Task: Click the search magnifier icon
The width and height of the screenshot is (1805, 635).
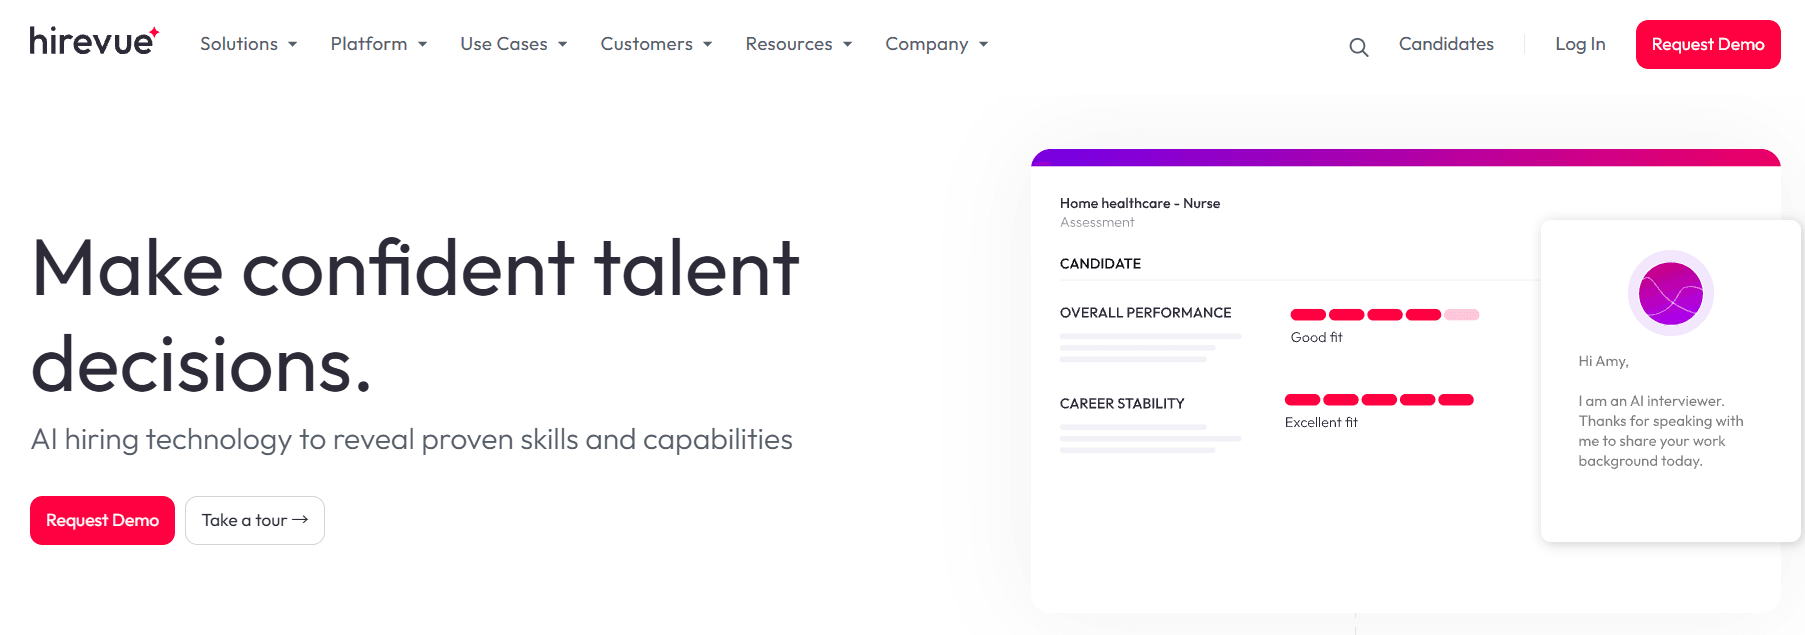Action: (1358, 47)
